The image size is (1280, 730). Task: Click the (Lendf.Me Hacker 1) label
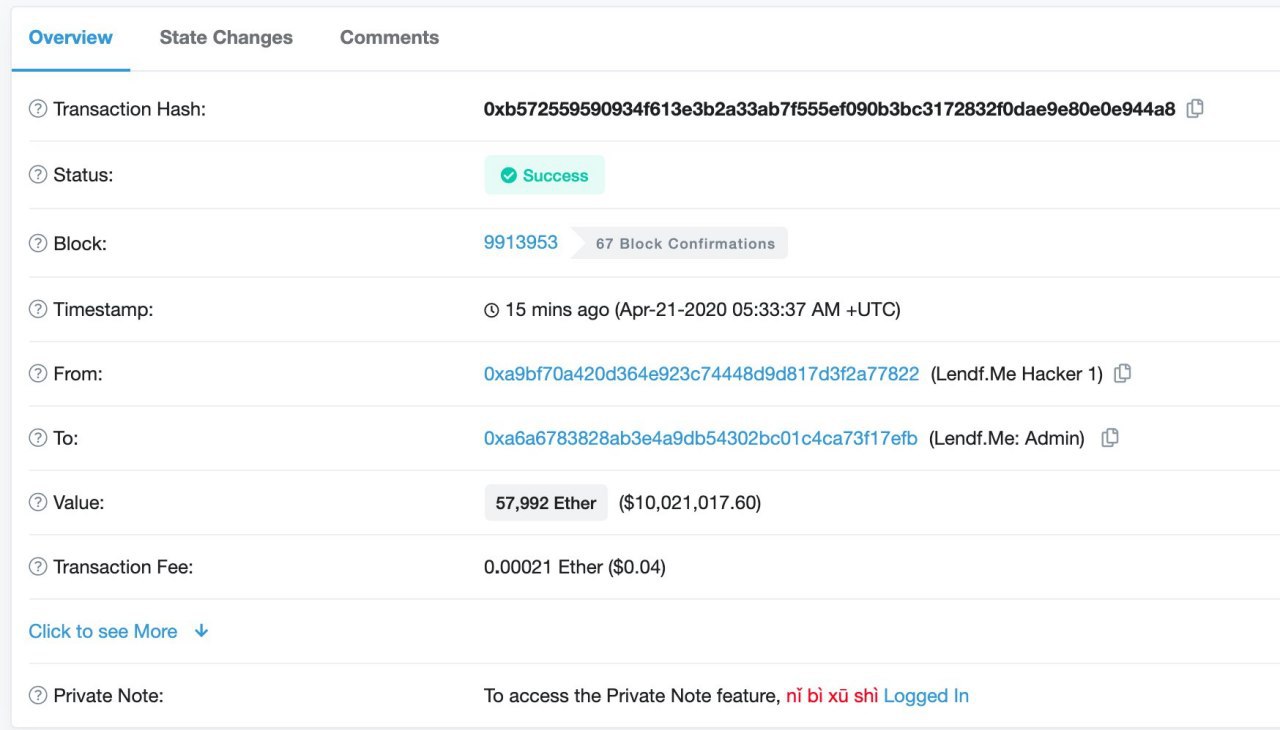(1016, 373)
